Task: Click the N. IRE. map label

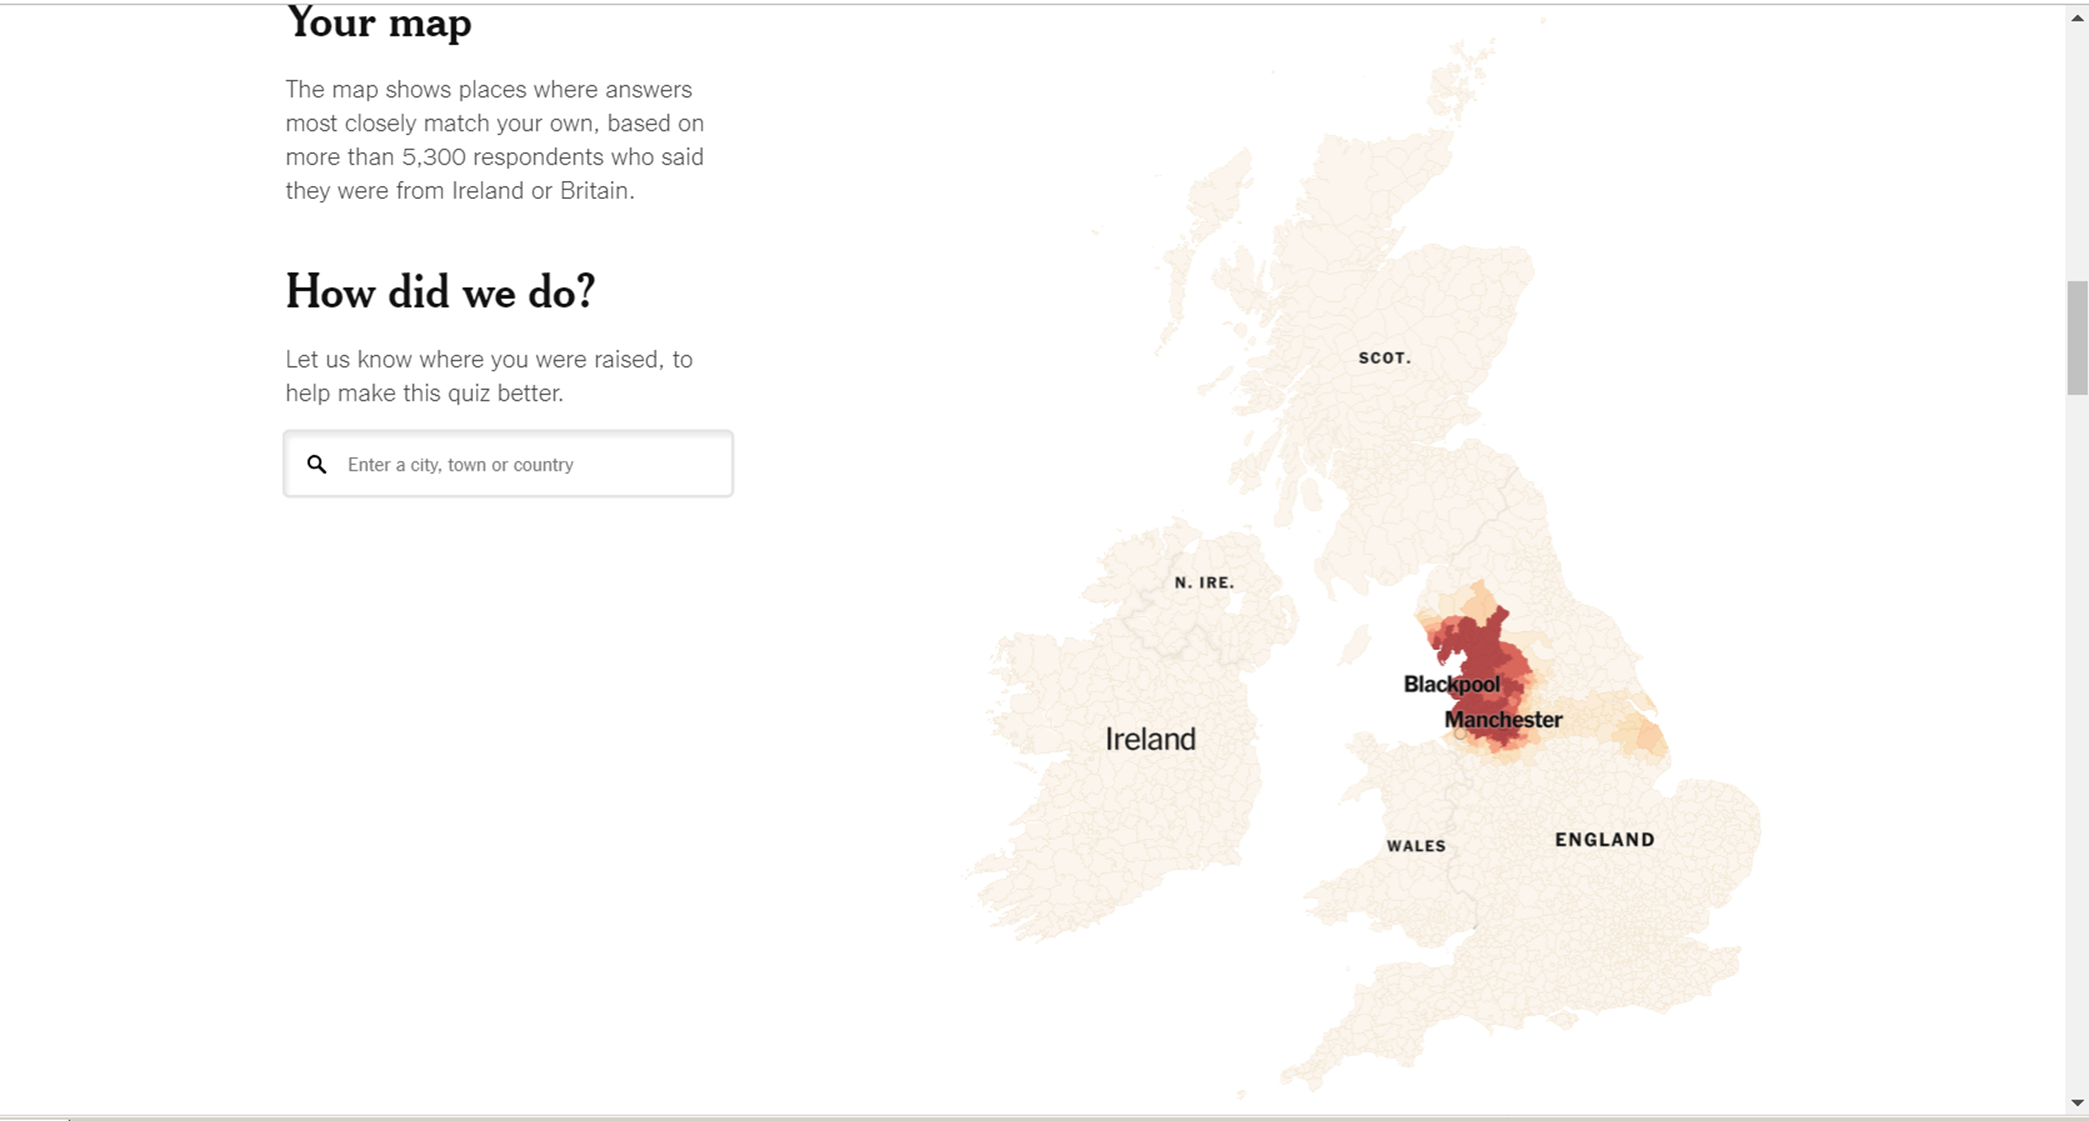Action: [x=1204, y=583]
